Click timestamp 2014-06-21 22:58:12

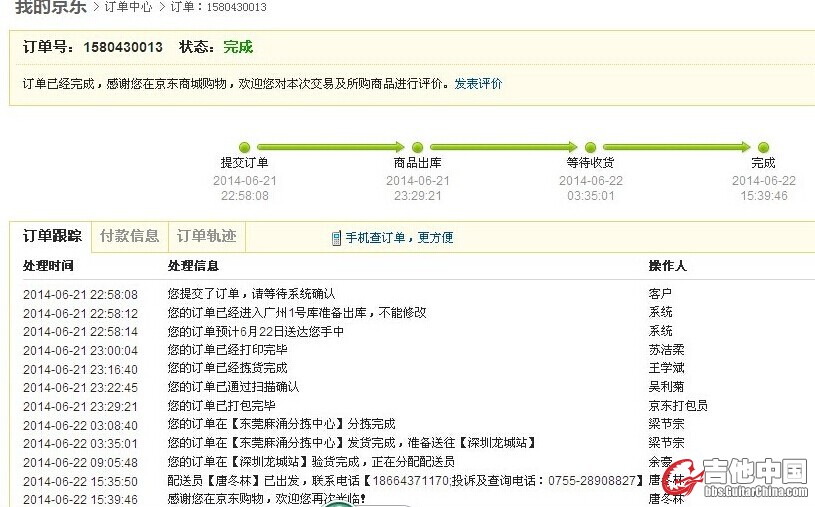pos(81,314)
